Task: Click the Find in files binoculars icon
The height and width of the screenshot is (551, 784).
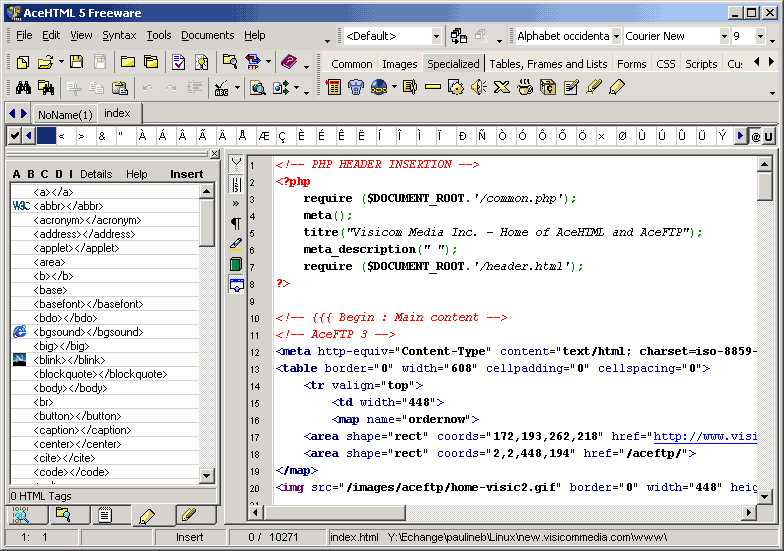Action: coord(46,88)
